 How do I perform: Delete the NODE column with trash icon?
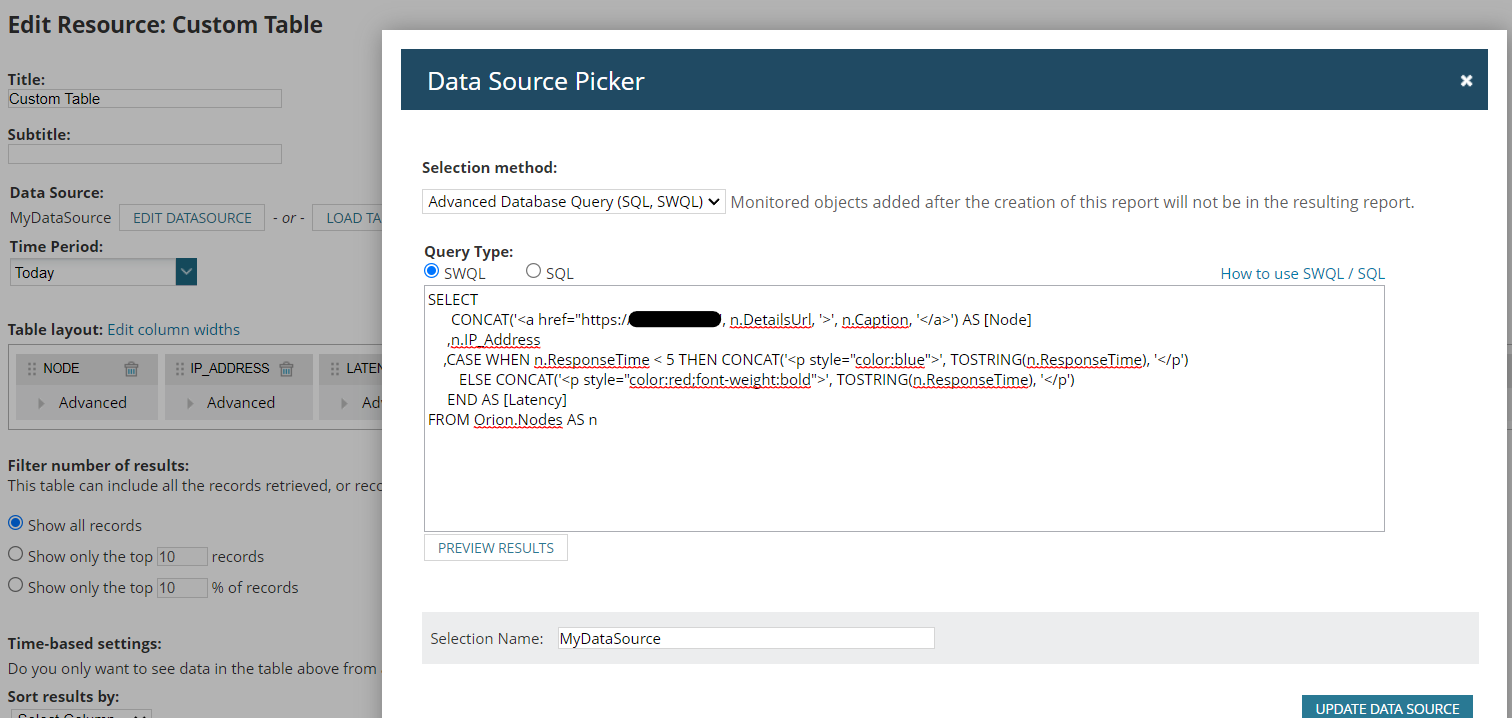pos(131,369)
